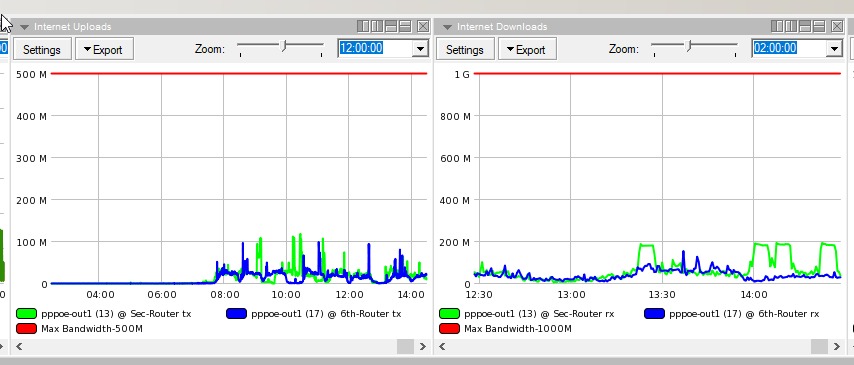Adjust Zoom slider in Internet Uploads
This screenshot has height=365, width=854.
(x=283, y=45)
